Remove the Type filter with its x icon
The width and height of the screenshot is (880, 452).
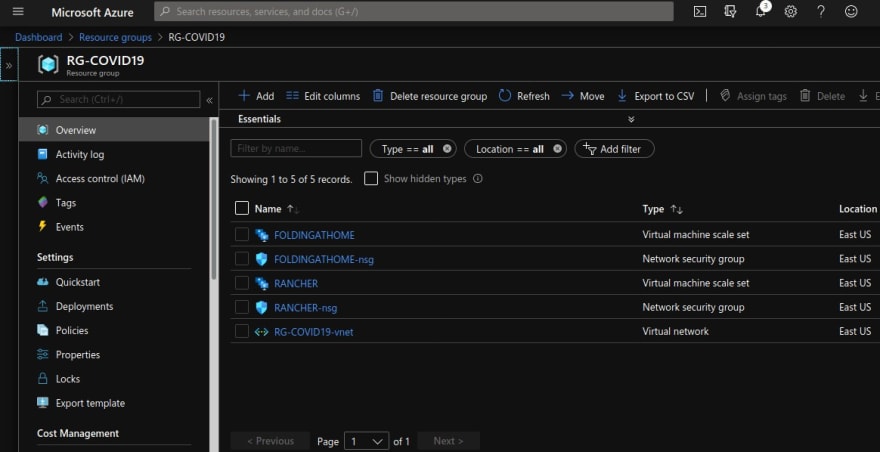[447, 149]
